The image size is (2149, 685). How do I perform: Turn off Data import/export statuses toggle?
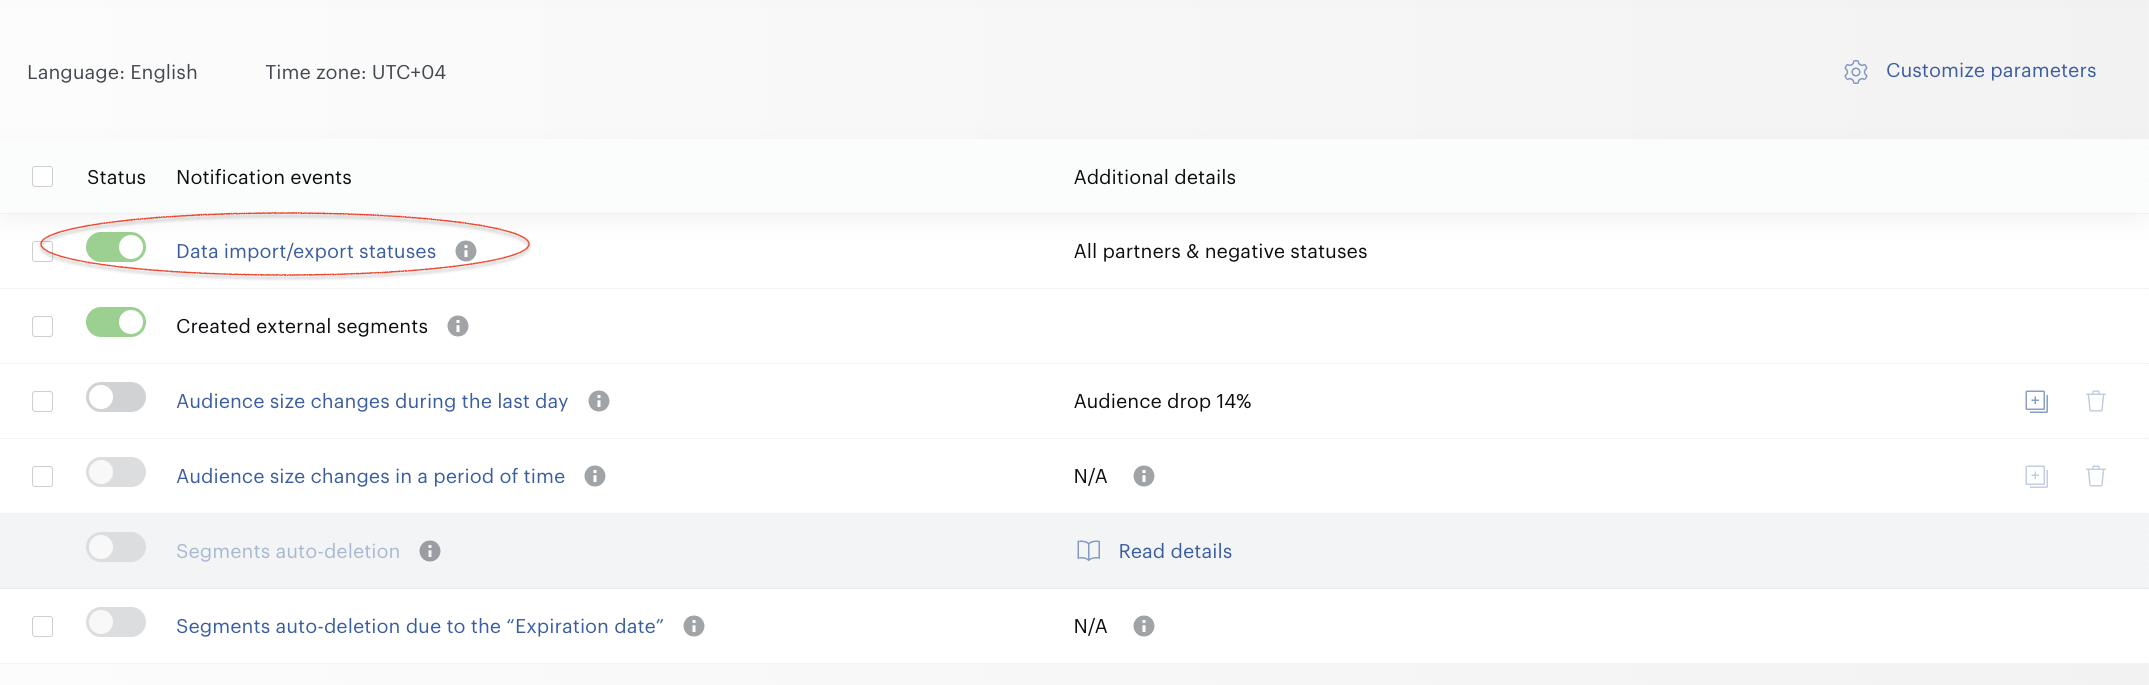pyautogui.click(x=116, y=247)
